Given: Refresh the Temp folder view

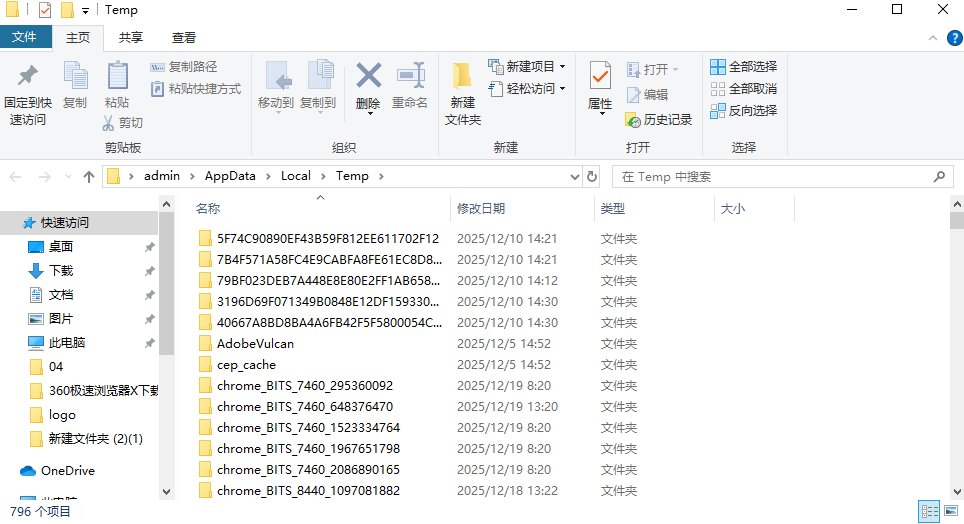Looking at the screenshot, I should (592, 177).
